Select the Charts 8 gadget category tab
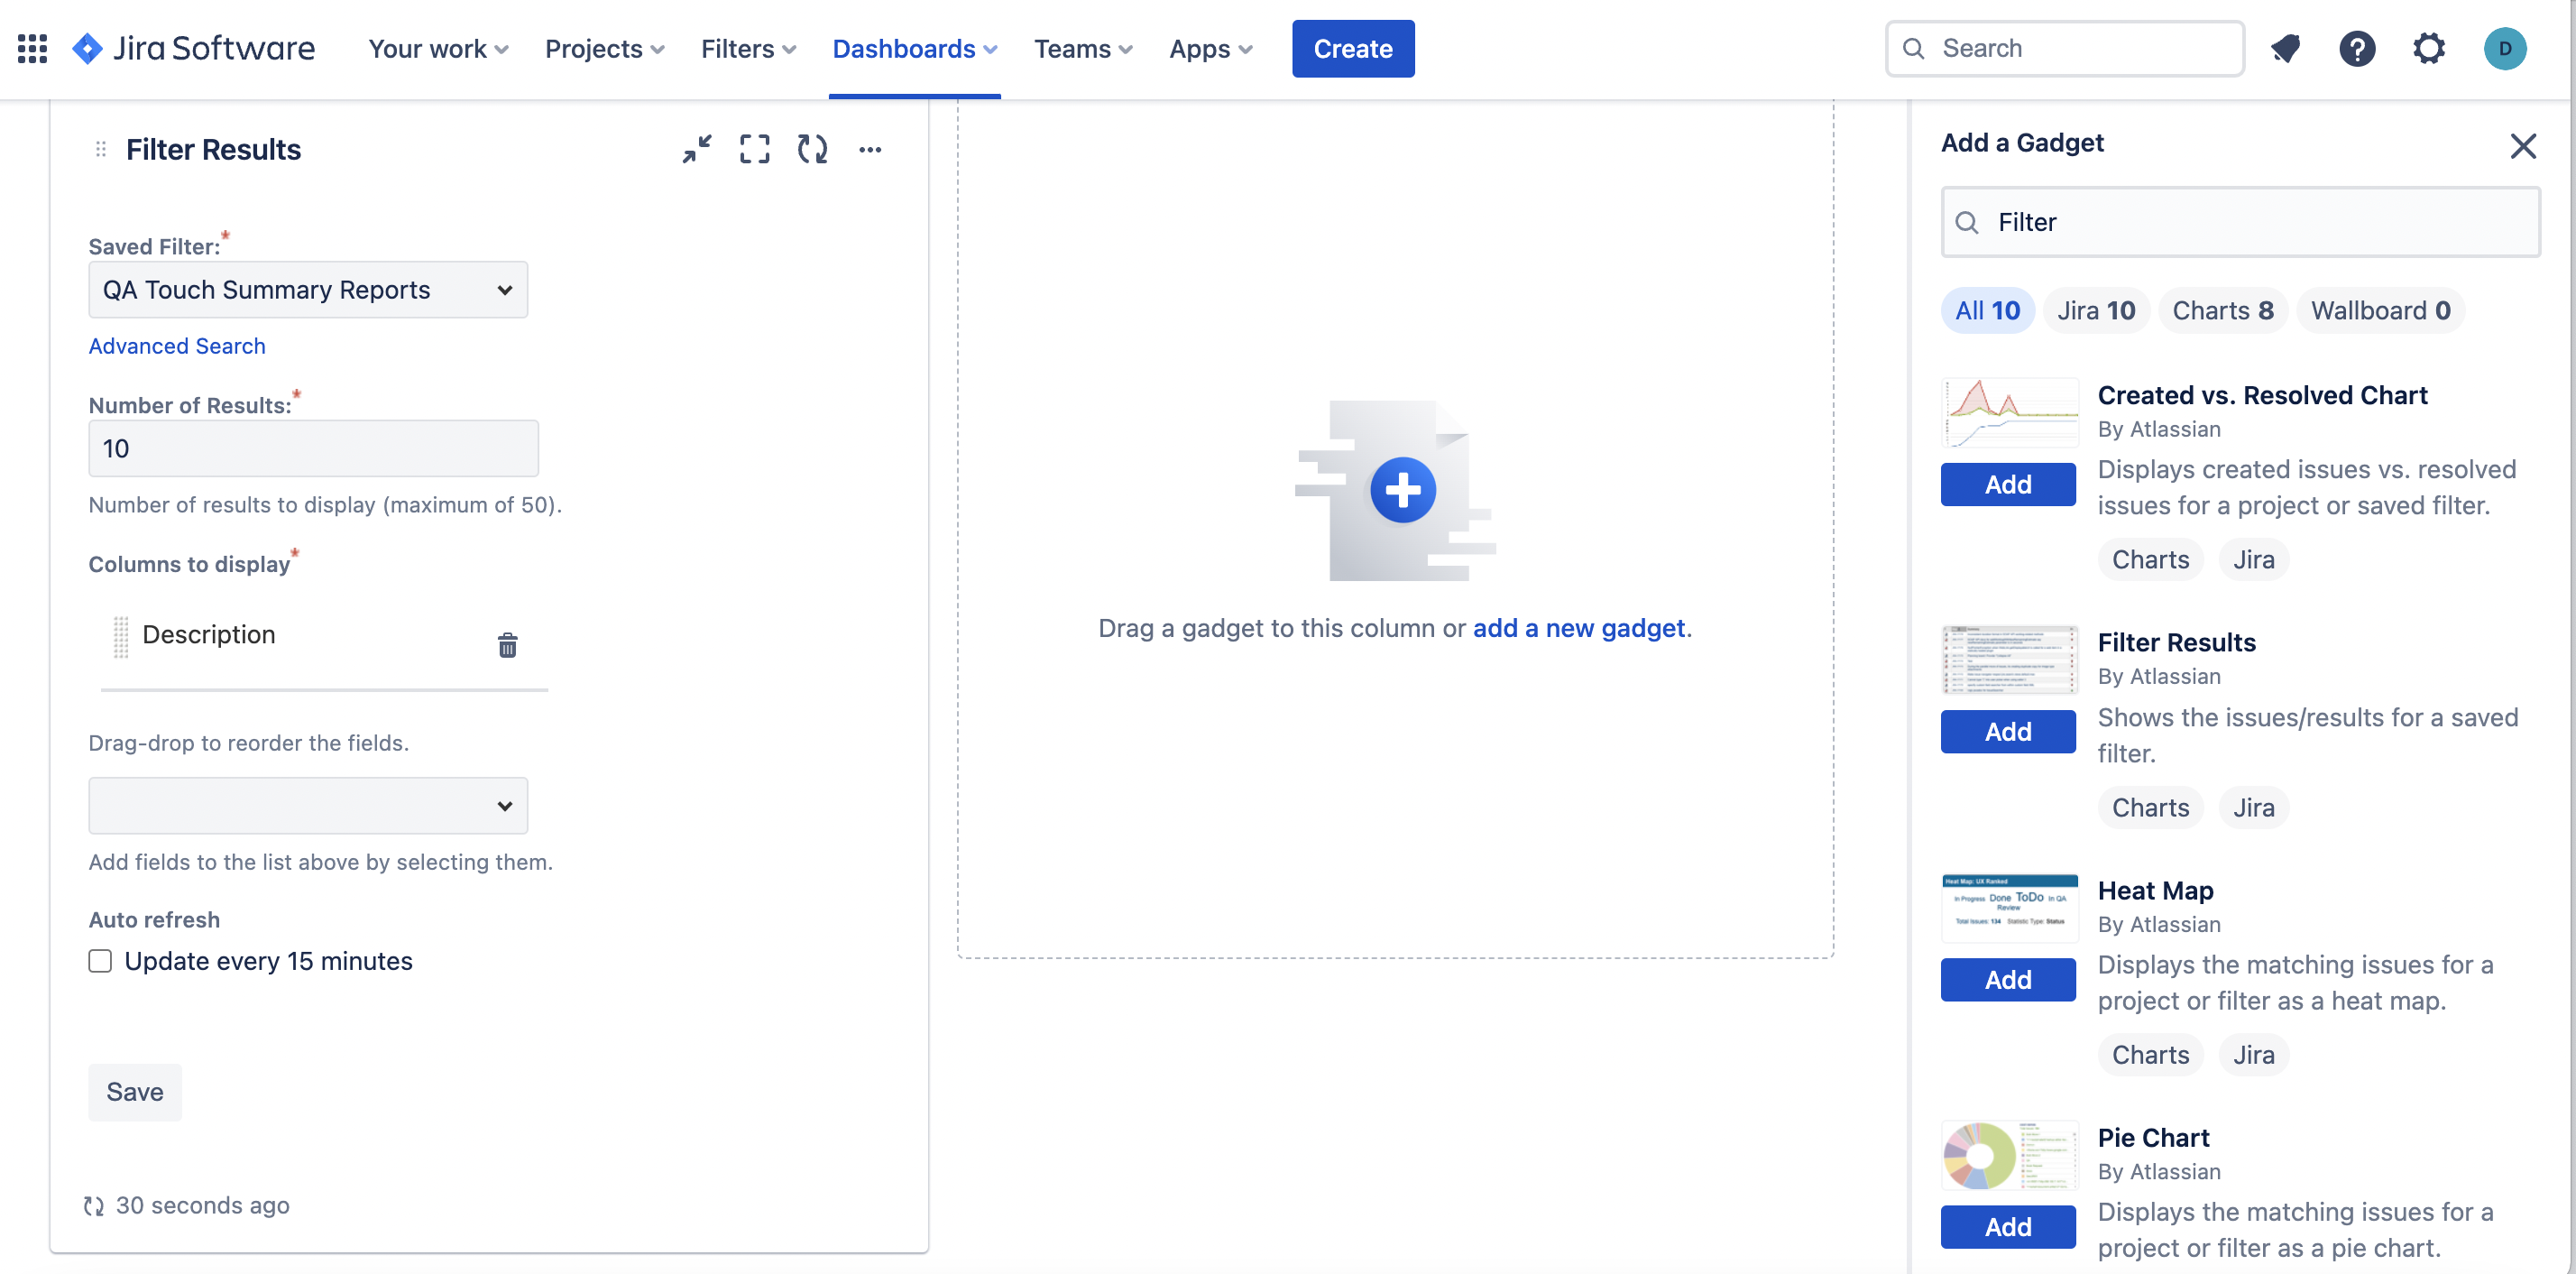 pos(2223,311)
